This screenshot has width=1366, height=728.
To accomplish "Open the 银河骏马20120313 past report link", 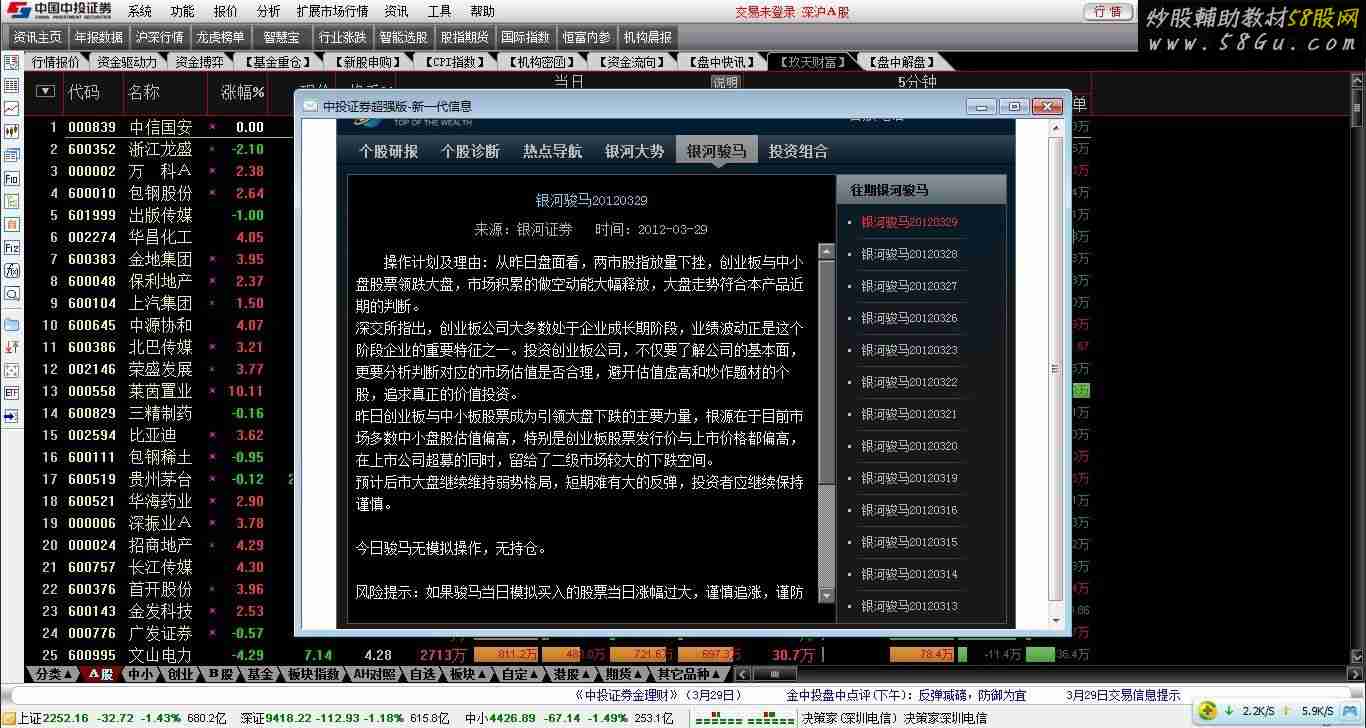I will point(909,606).
